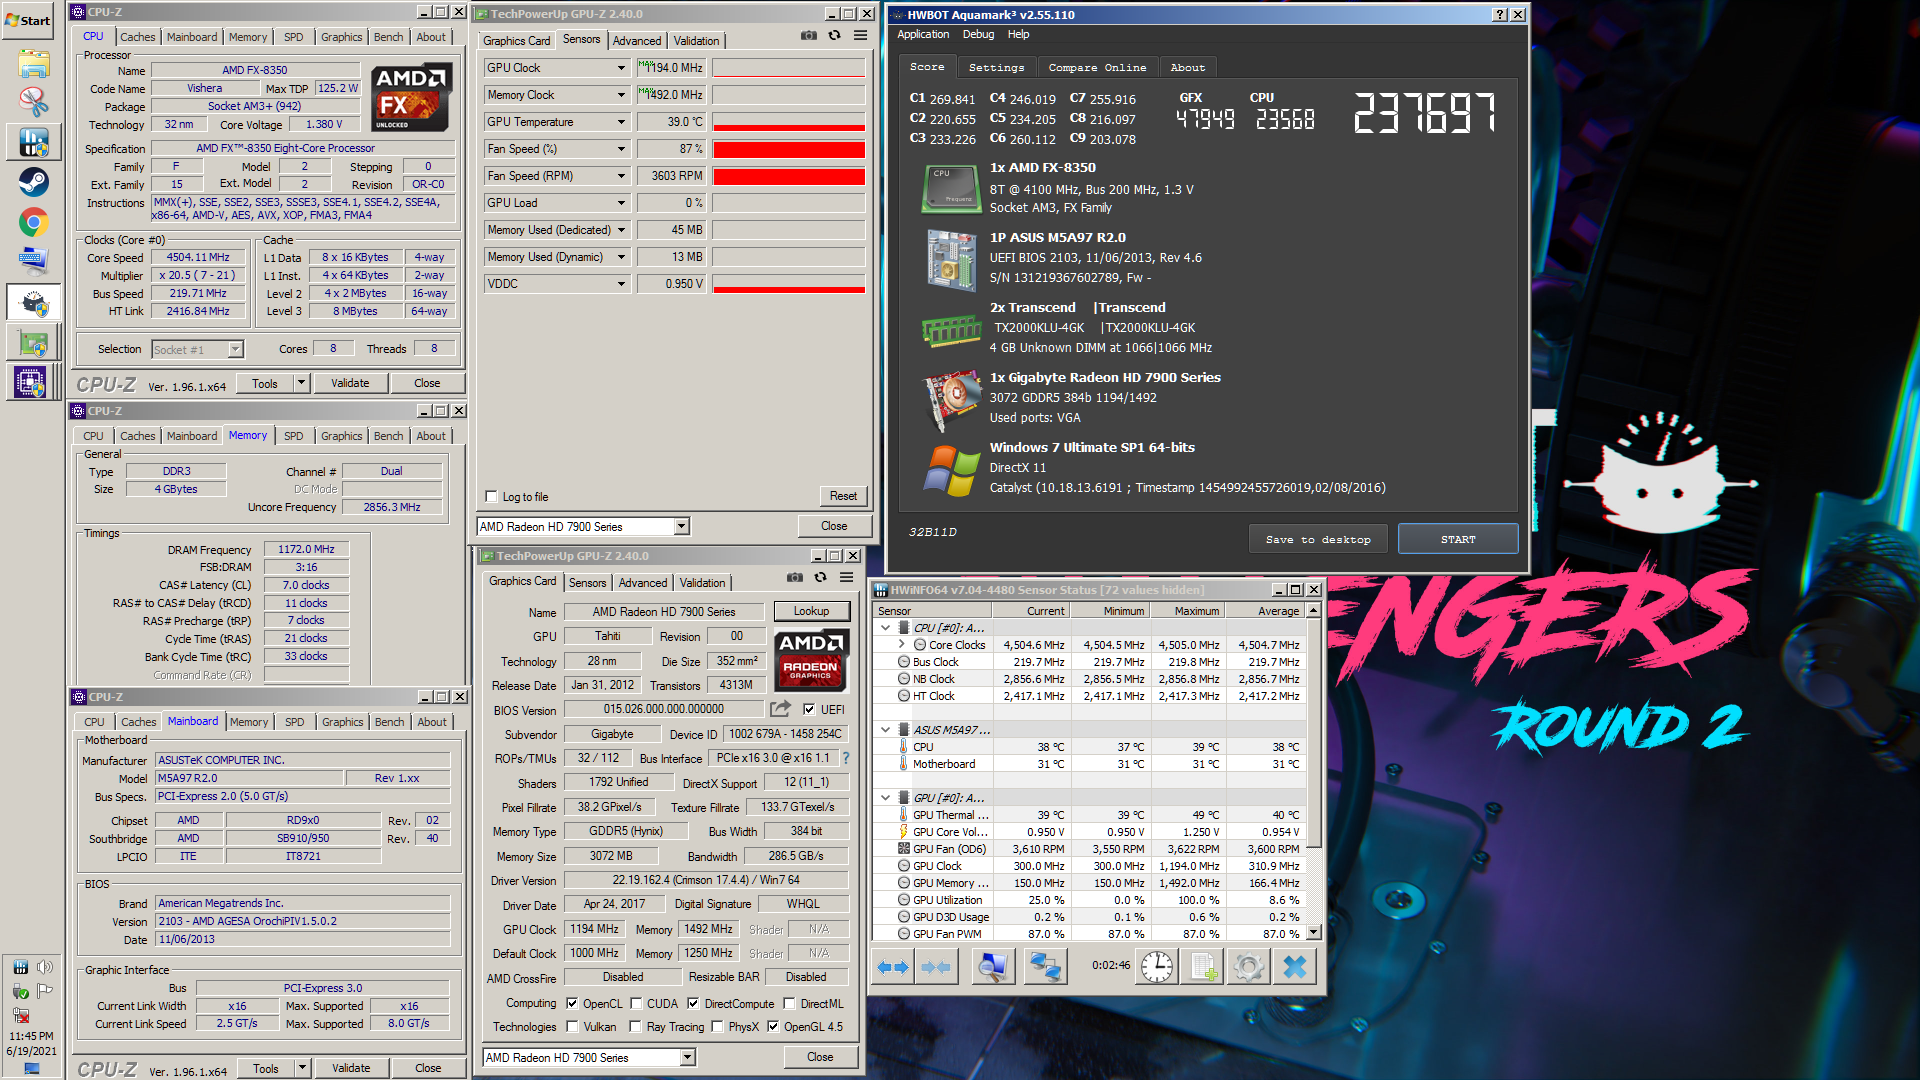Open Caches tab in top CPU-Z window

click(137, 37)
